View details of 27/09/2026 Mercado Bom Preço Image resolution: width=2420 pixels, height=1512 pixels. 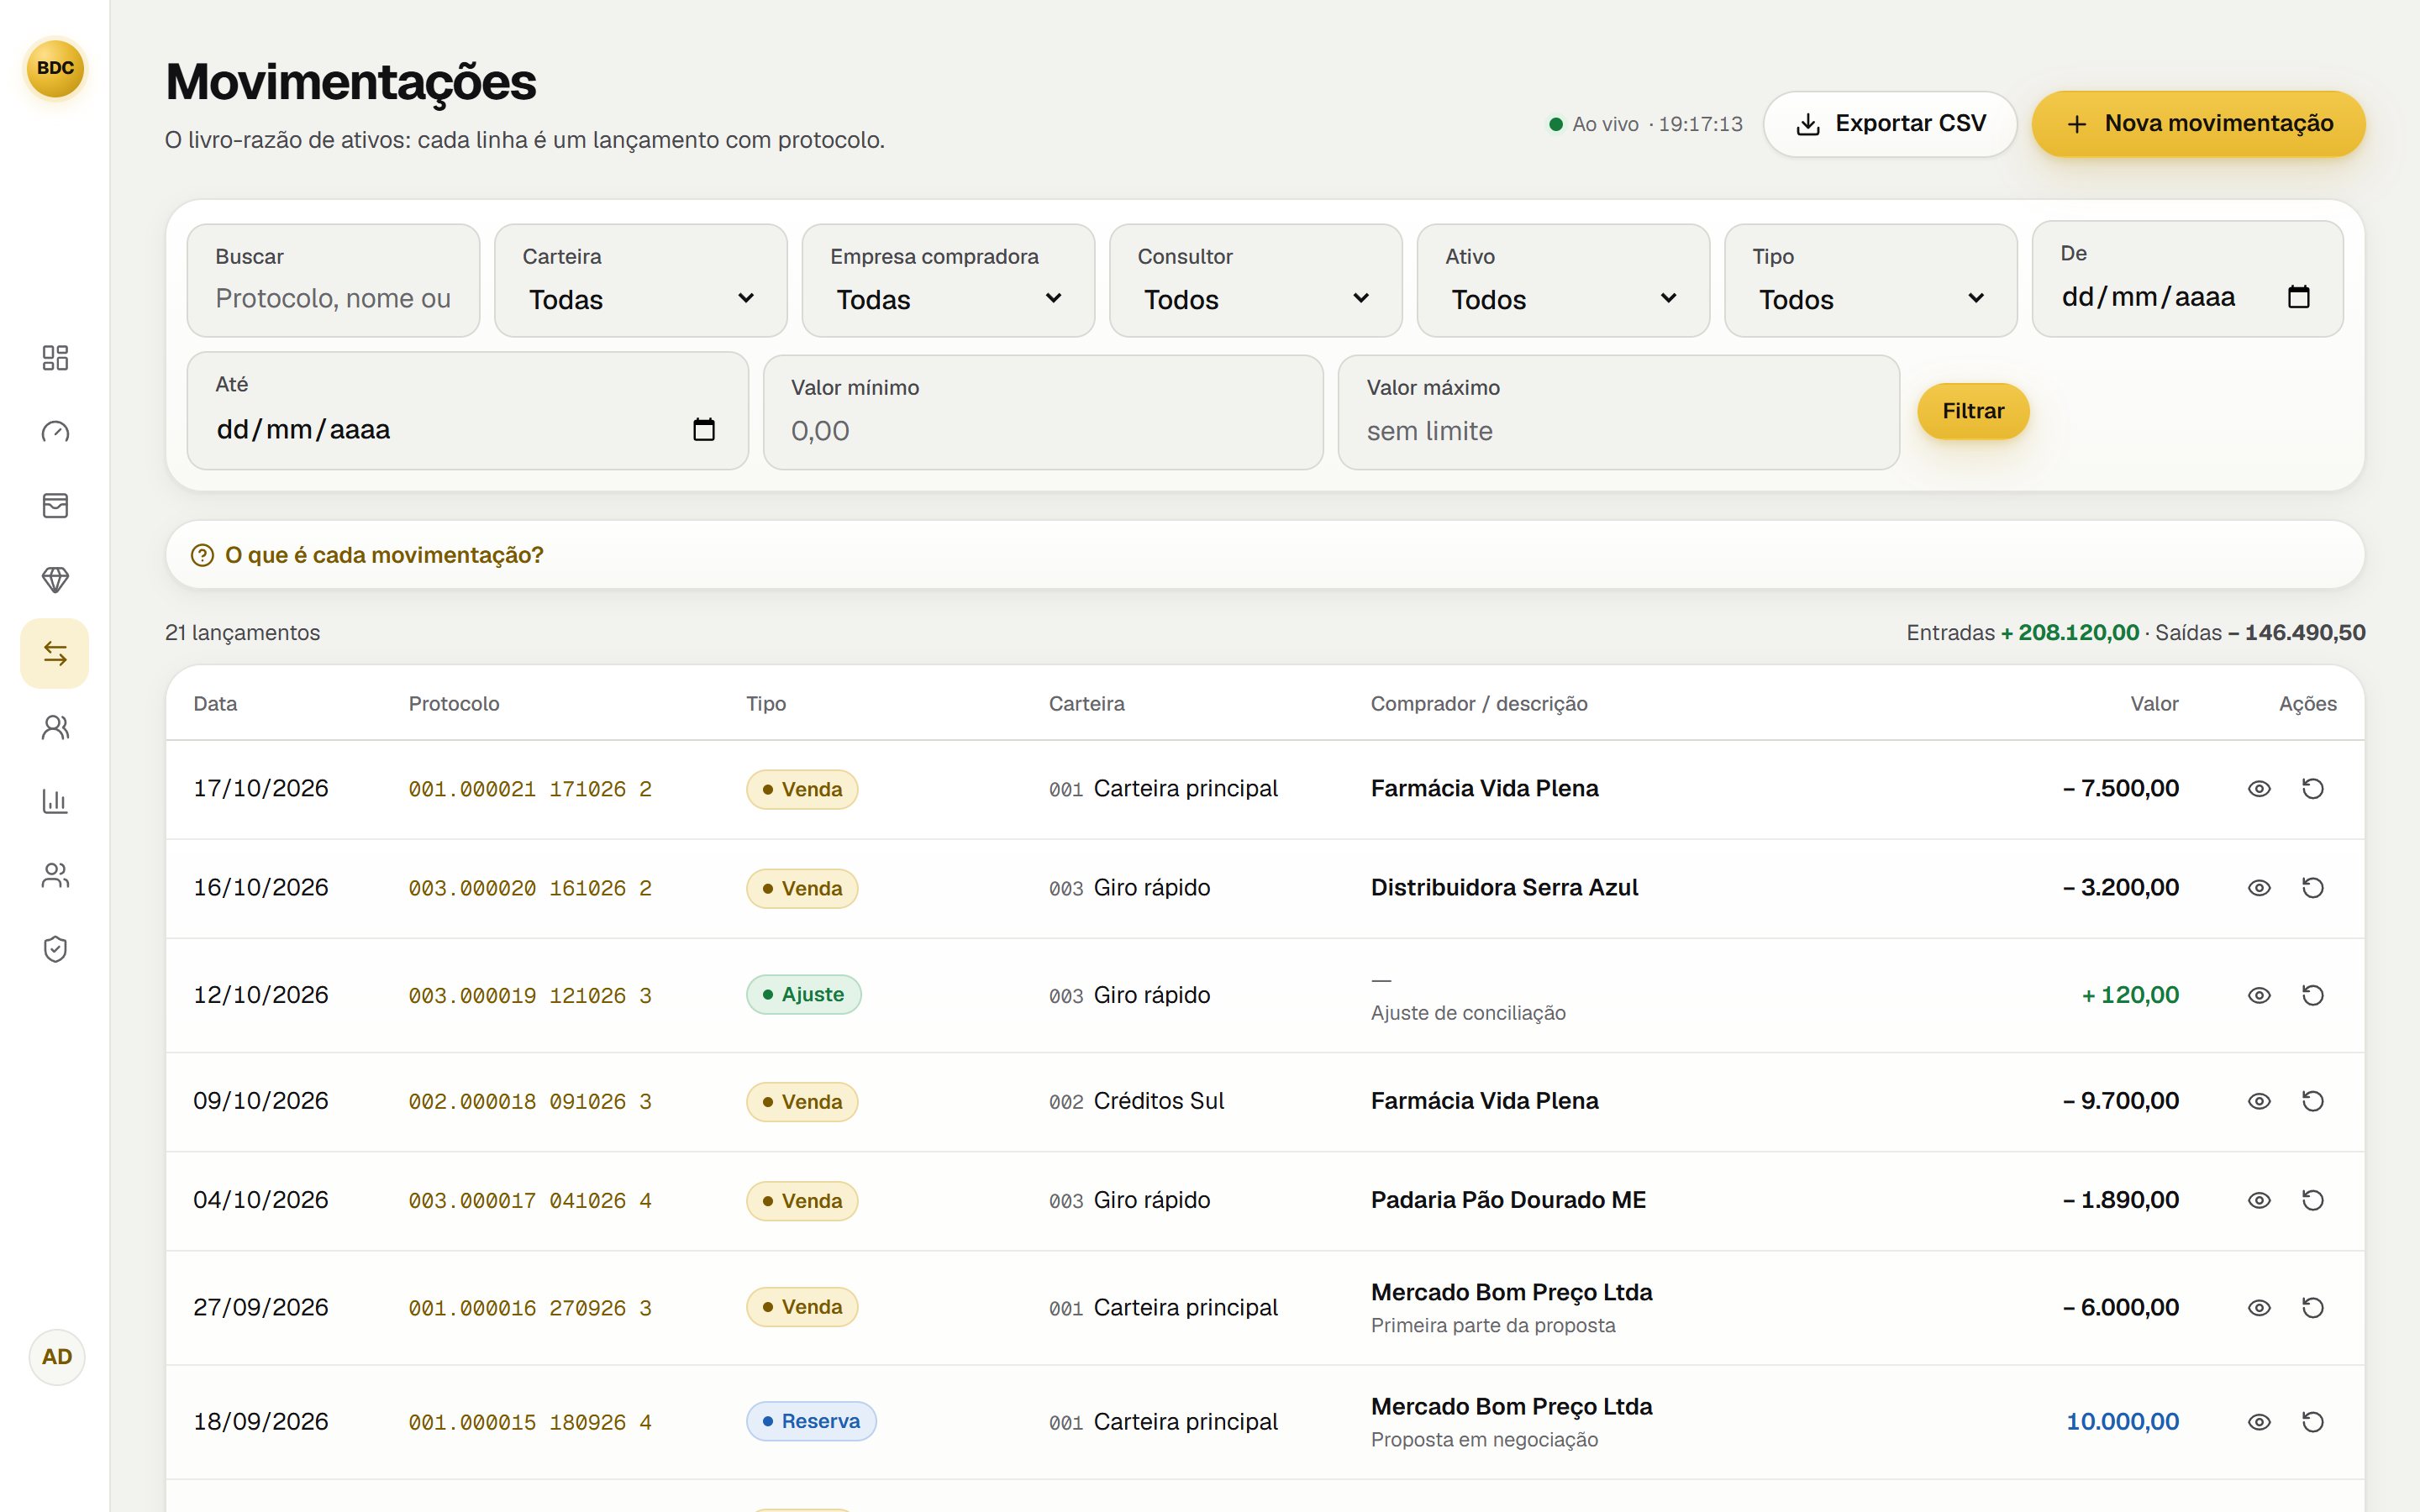click(x=2259, y=1308)
